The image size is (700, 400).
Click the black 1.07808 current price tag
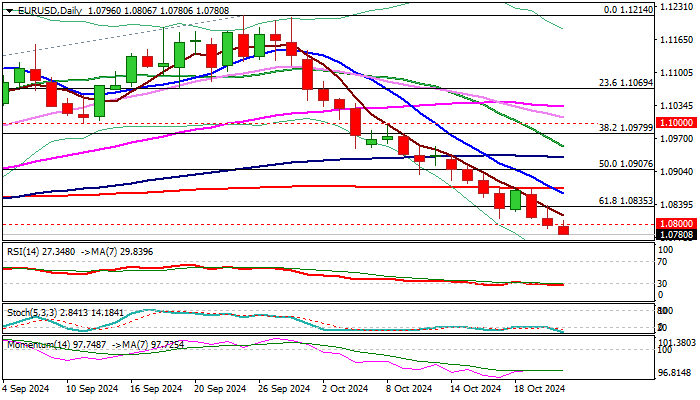pos(676,235)
